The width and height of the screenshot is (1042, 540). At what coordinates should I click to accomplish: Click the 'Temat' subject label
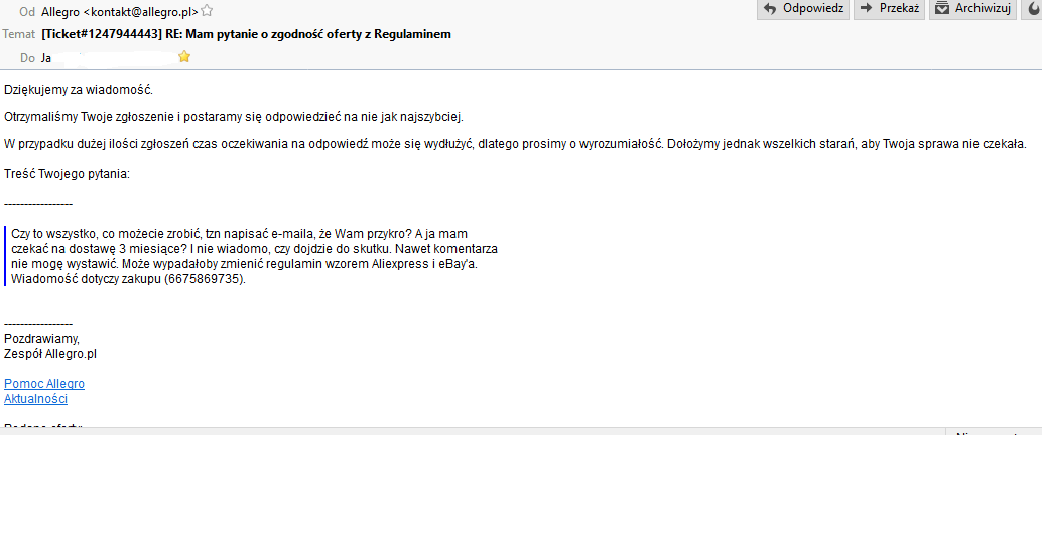[x=19, y=34]
